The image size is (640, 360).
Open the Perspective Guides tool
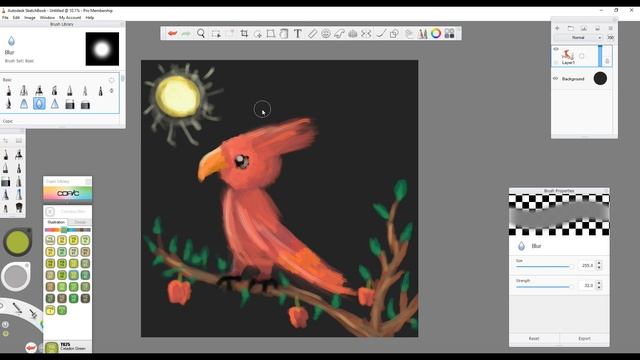click(353, 33)
